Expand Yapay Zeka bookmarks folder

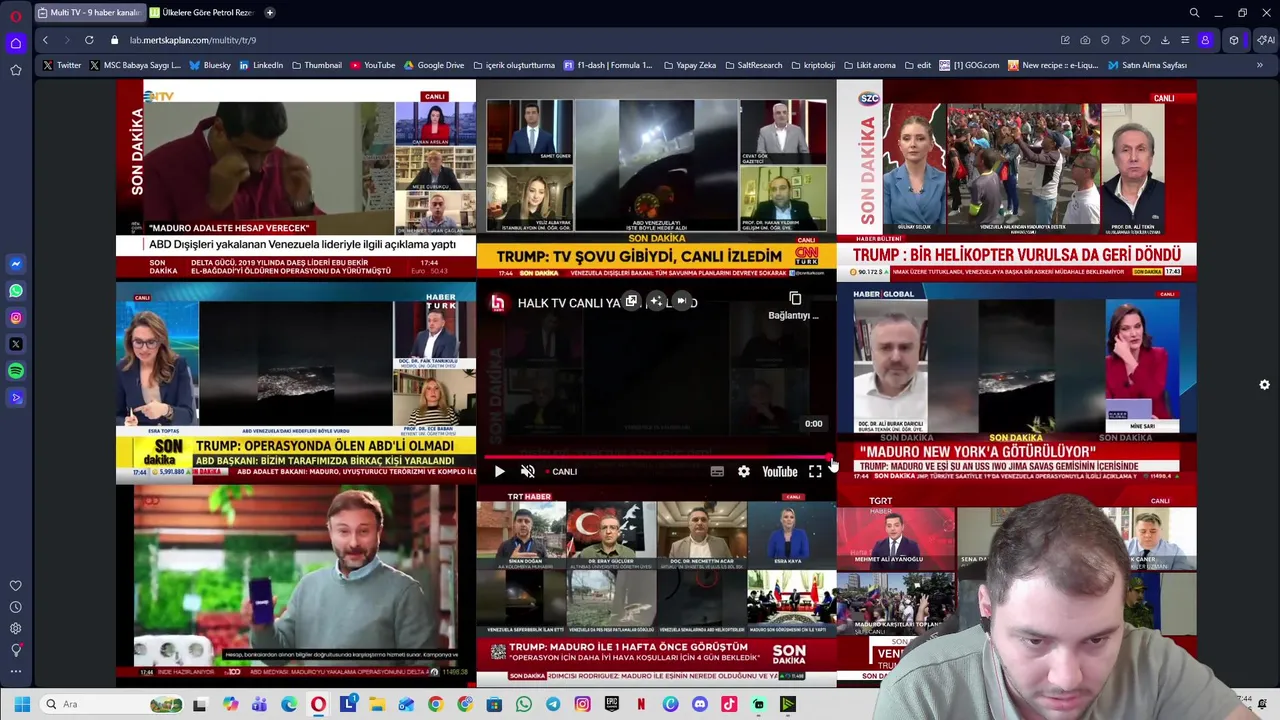click(x=689, y=65)
